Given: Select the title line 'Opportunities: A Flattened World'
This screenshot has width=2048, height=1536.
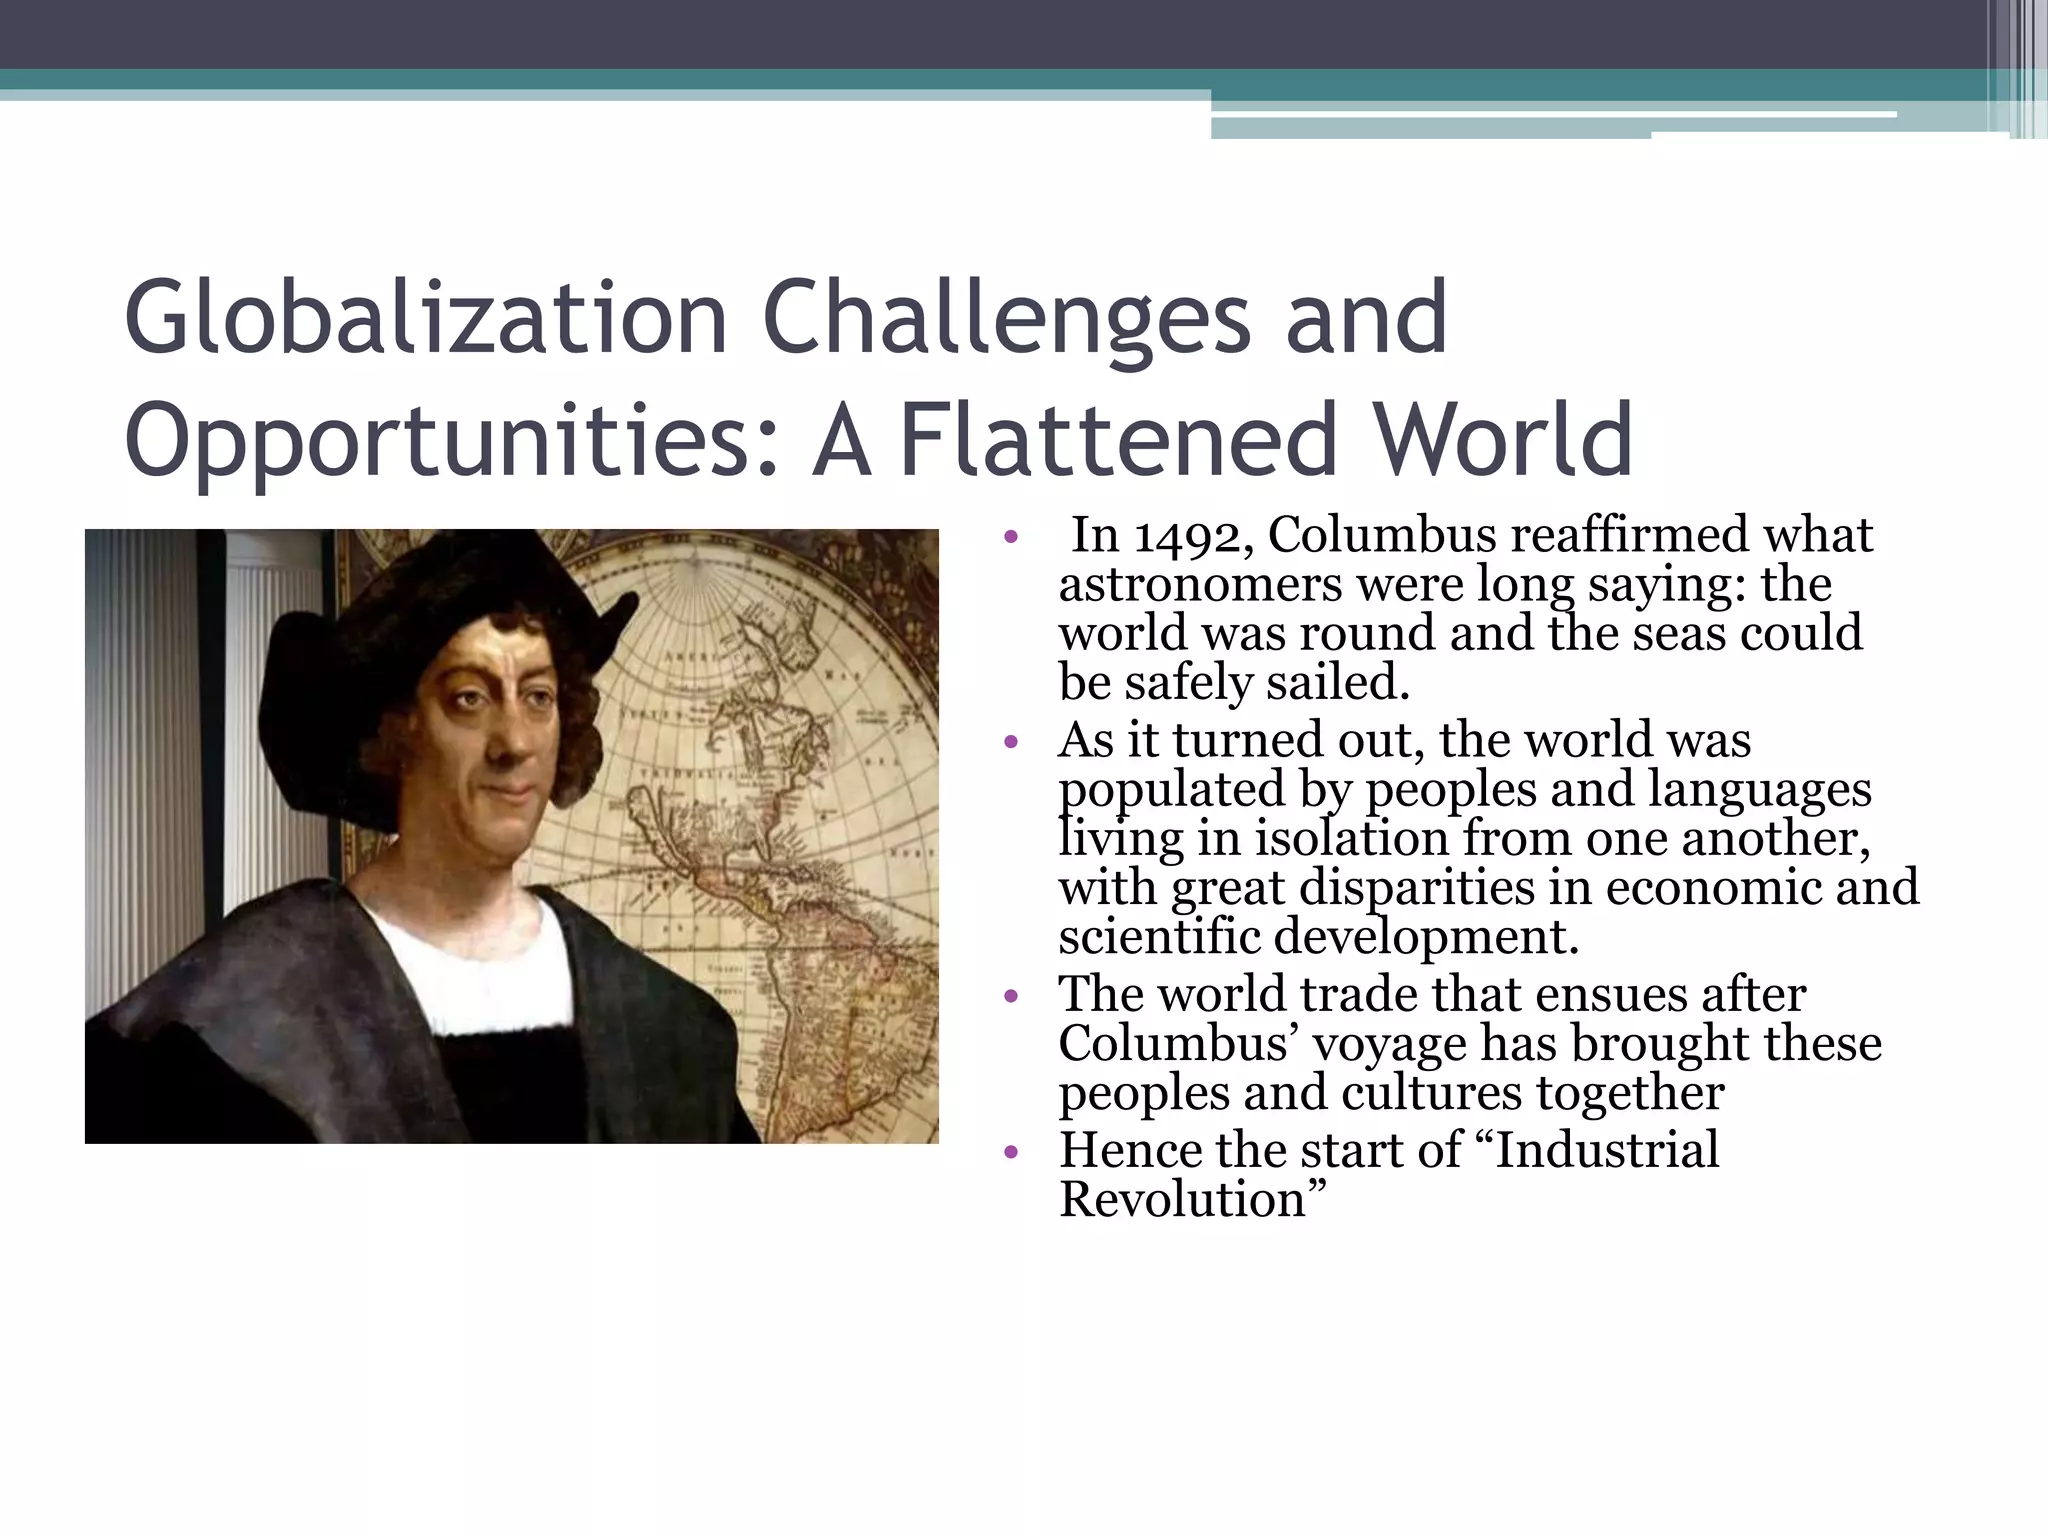Looking at the screenshot, I should [x=879, y=440].
